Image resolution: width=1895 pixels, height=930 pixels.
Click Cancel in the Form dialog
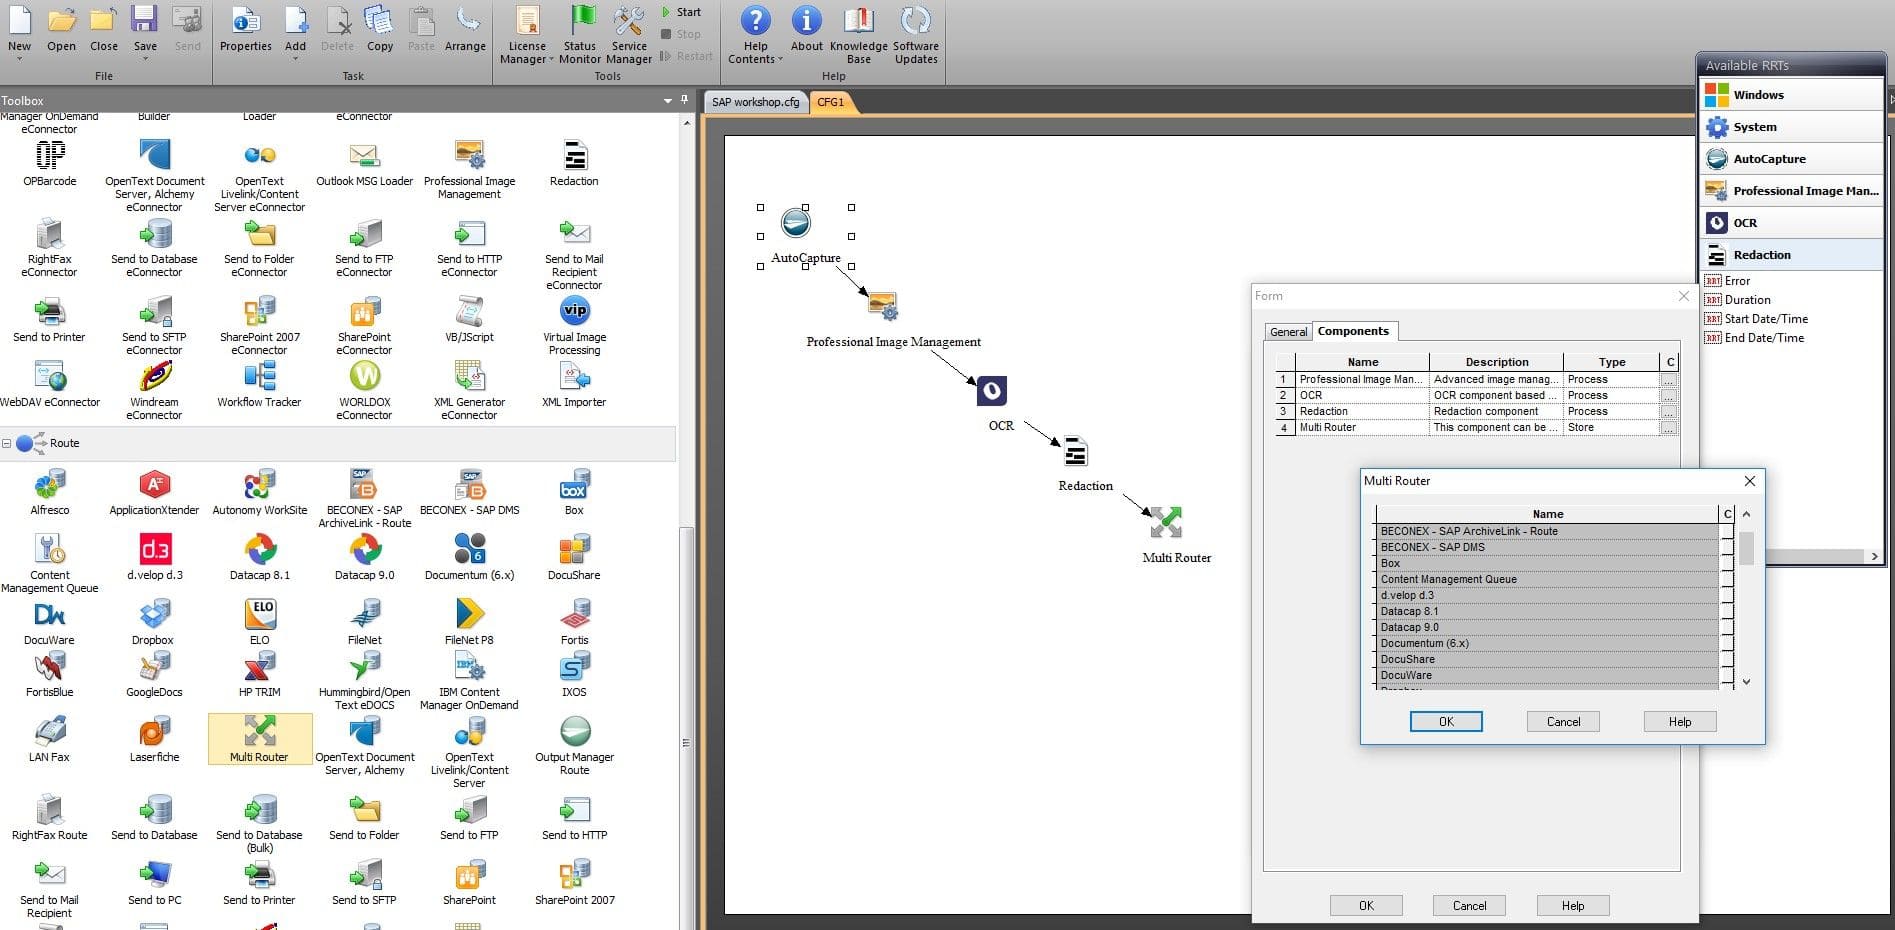tap(1469, 906)
